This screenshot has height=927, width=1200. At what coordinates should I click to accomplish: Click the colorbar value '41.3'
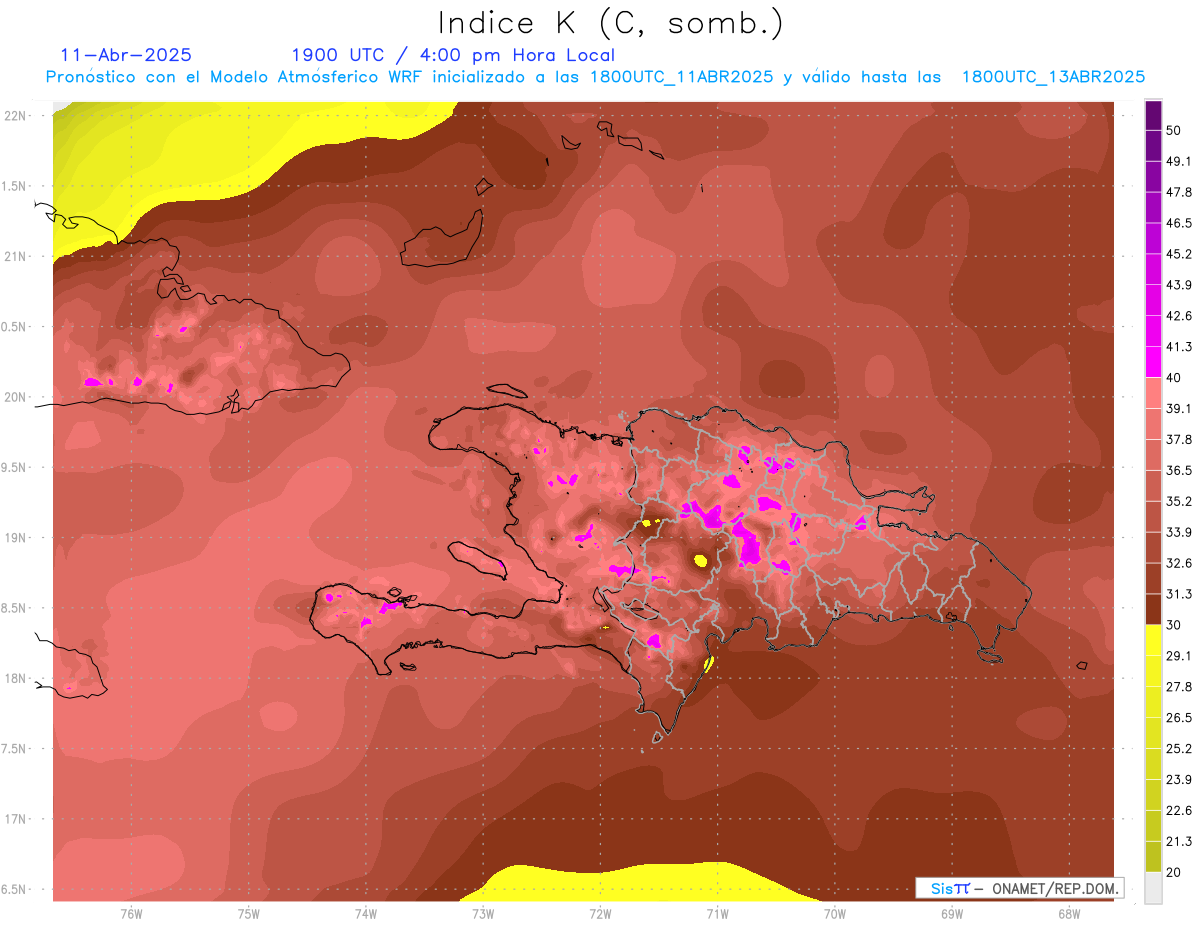[1179, 347]
